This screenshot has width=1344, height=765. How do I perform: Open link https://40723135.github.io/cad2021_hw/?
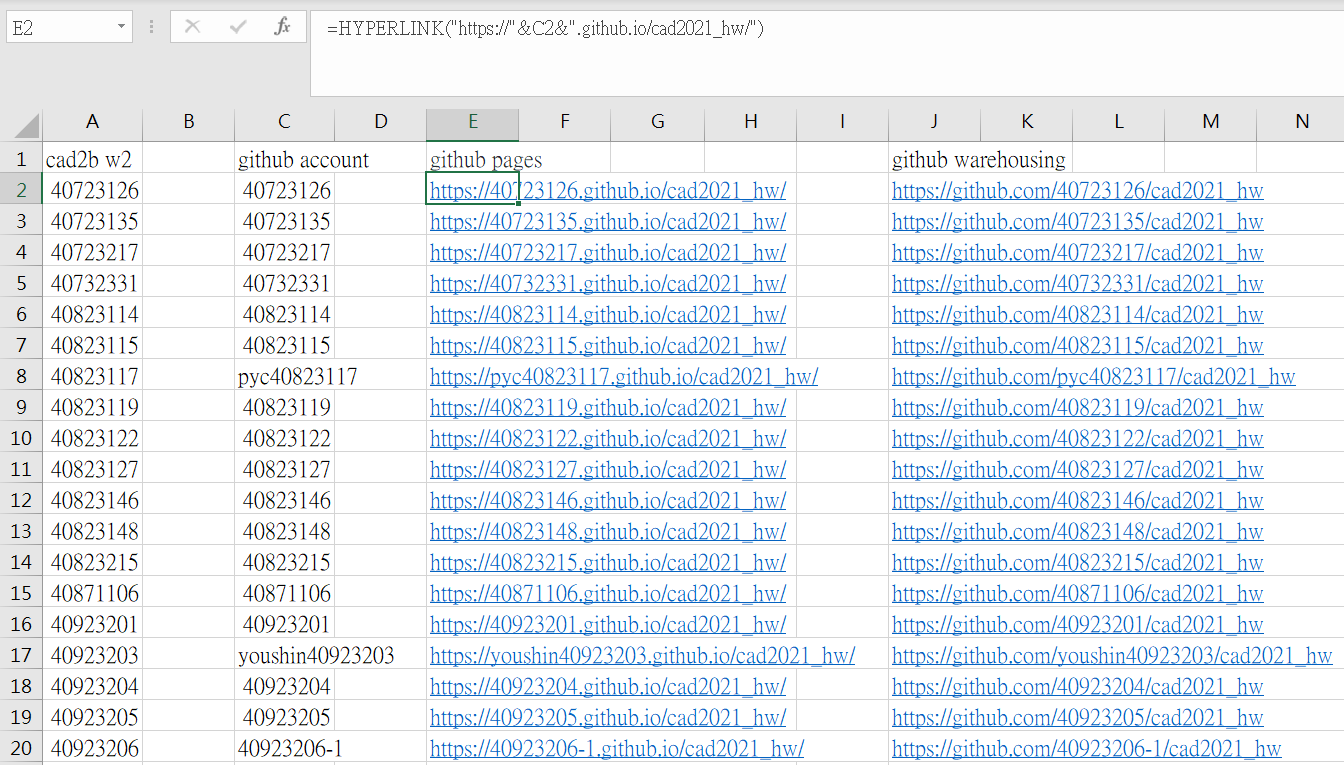pos(608,221)
